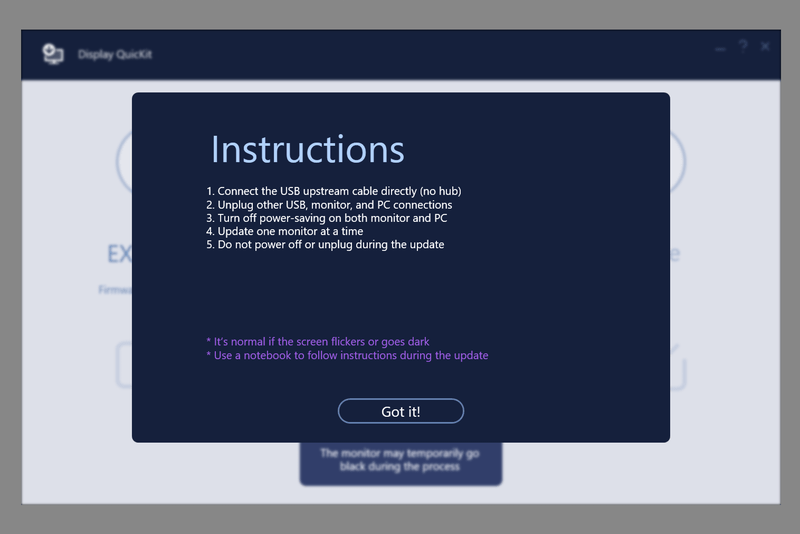Click the Display QuicKit title text

(115, 54)
